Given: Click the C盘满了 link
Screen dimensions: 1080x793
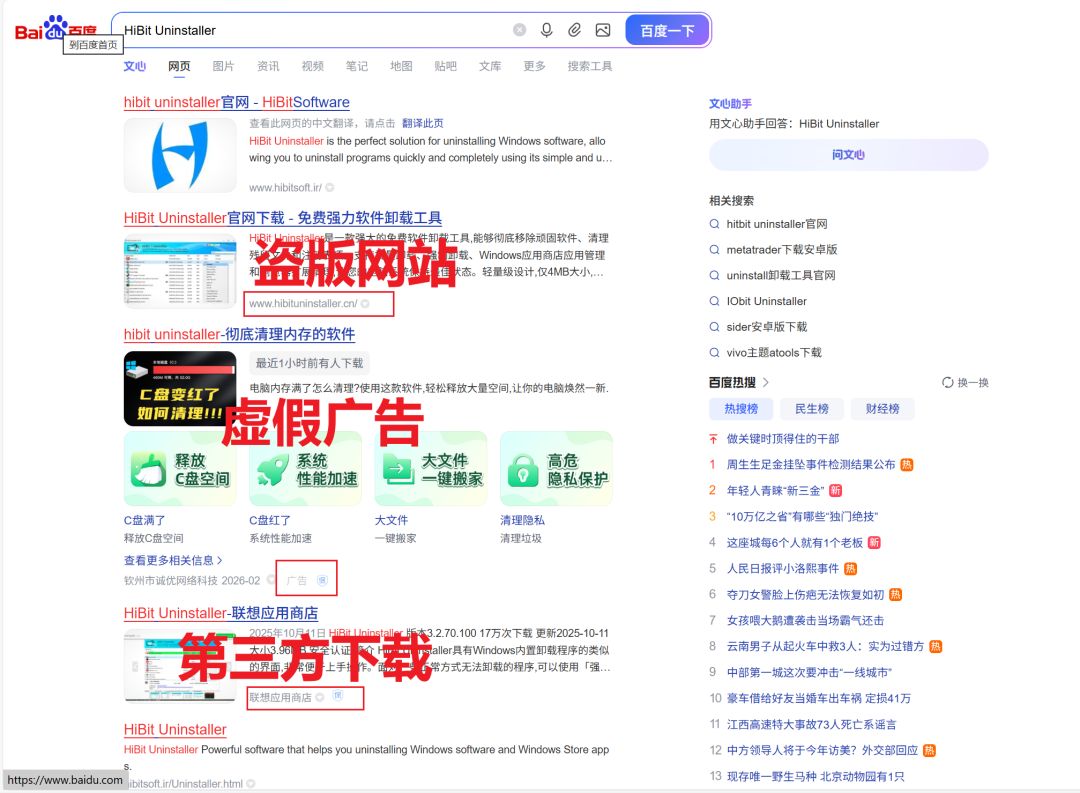Looking at the screenshot, I should pyautogui.click(x=145, y=520).
